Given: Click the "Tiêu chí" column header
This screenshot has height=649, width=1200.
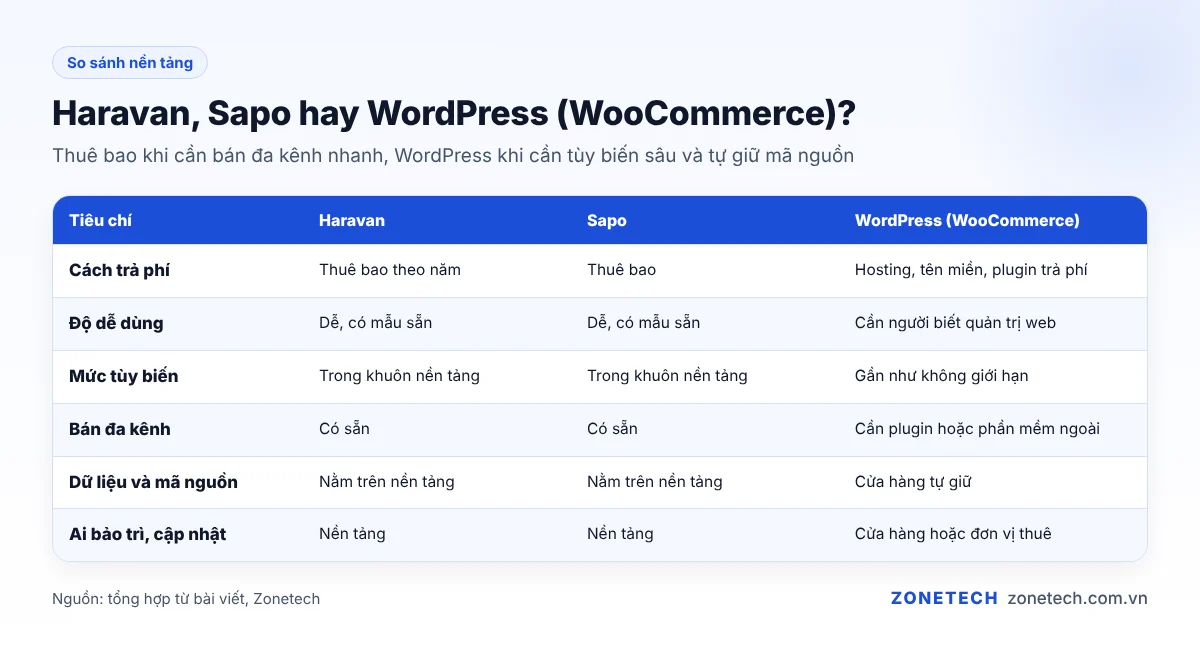Looking at the screenshot, I should tap(100, 220).
